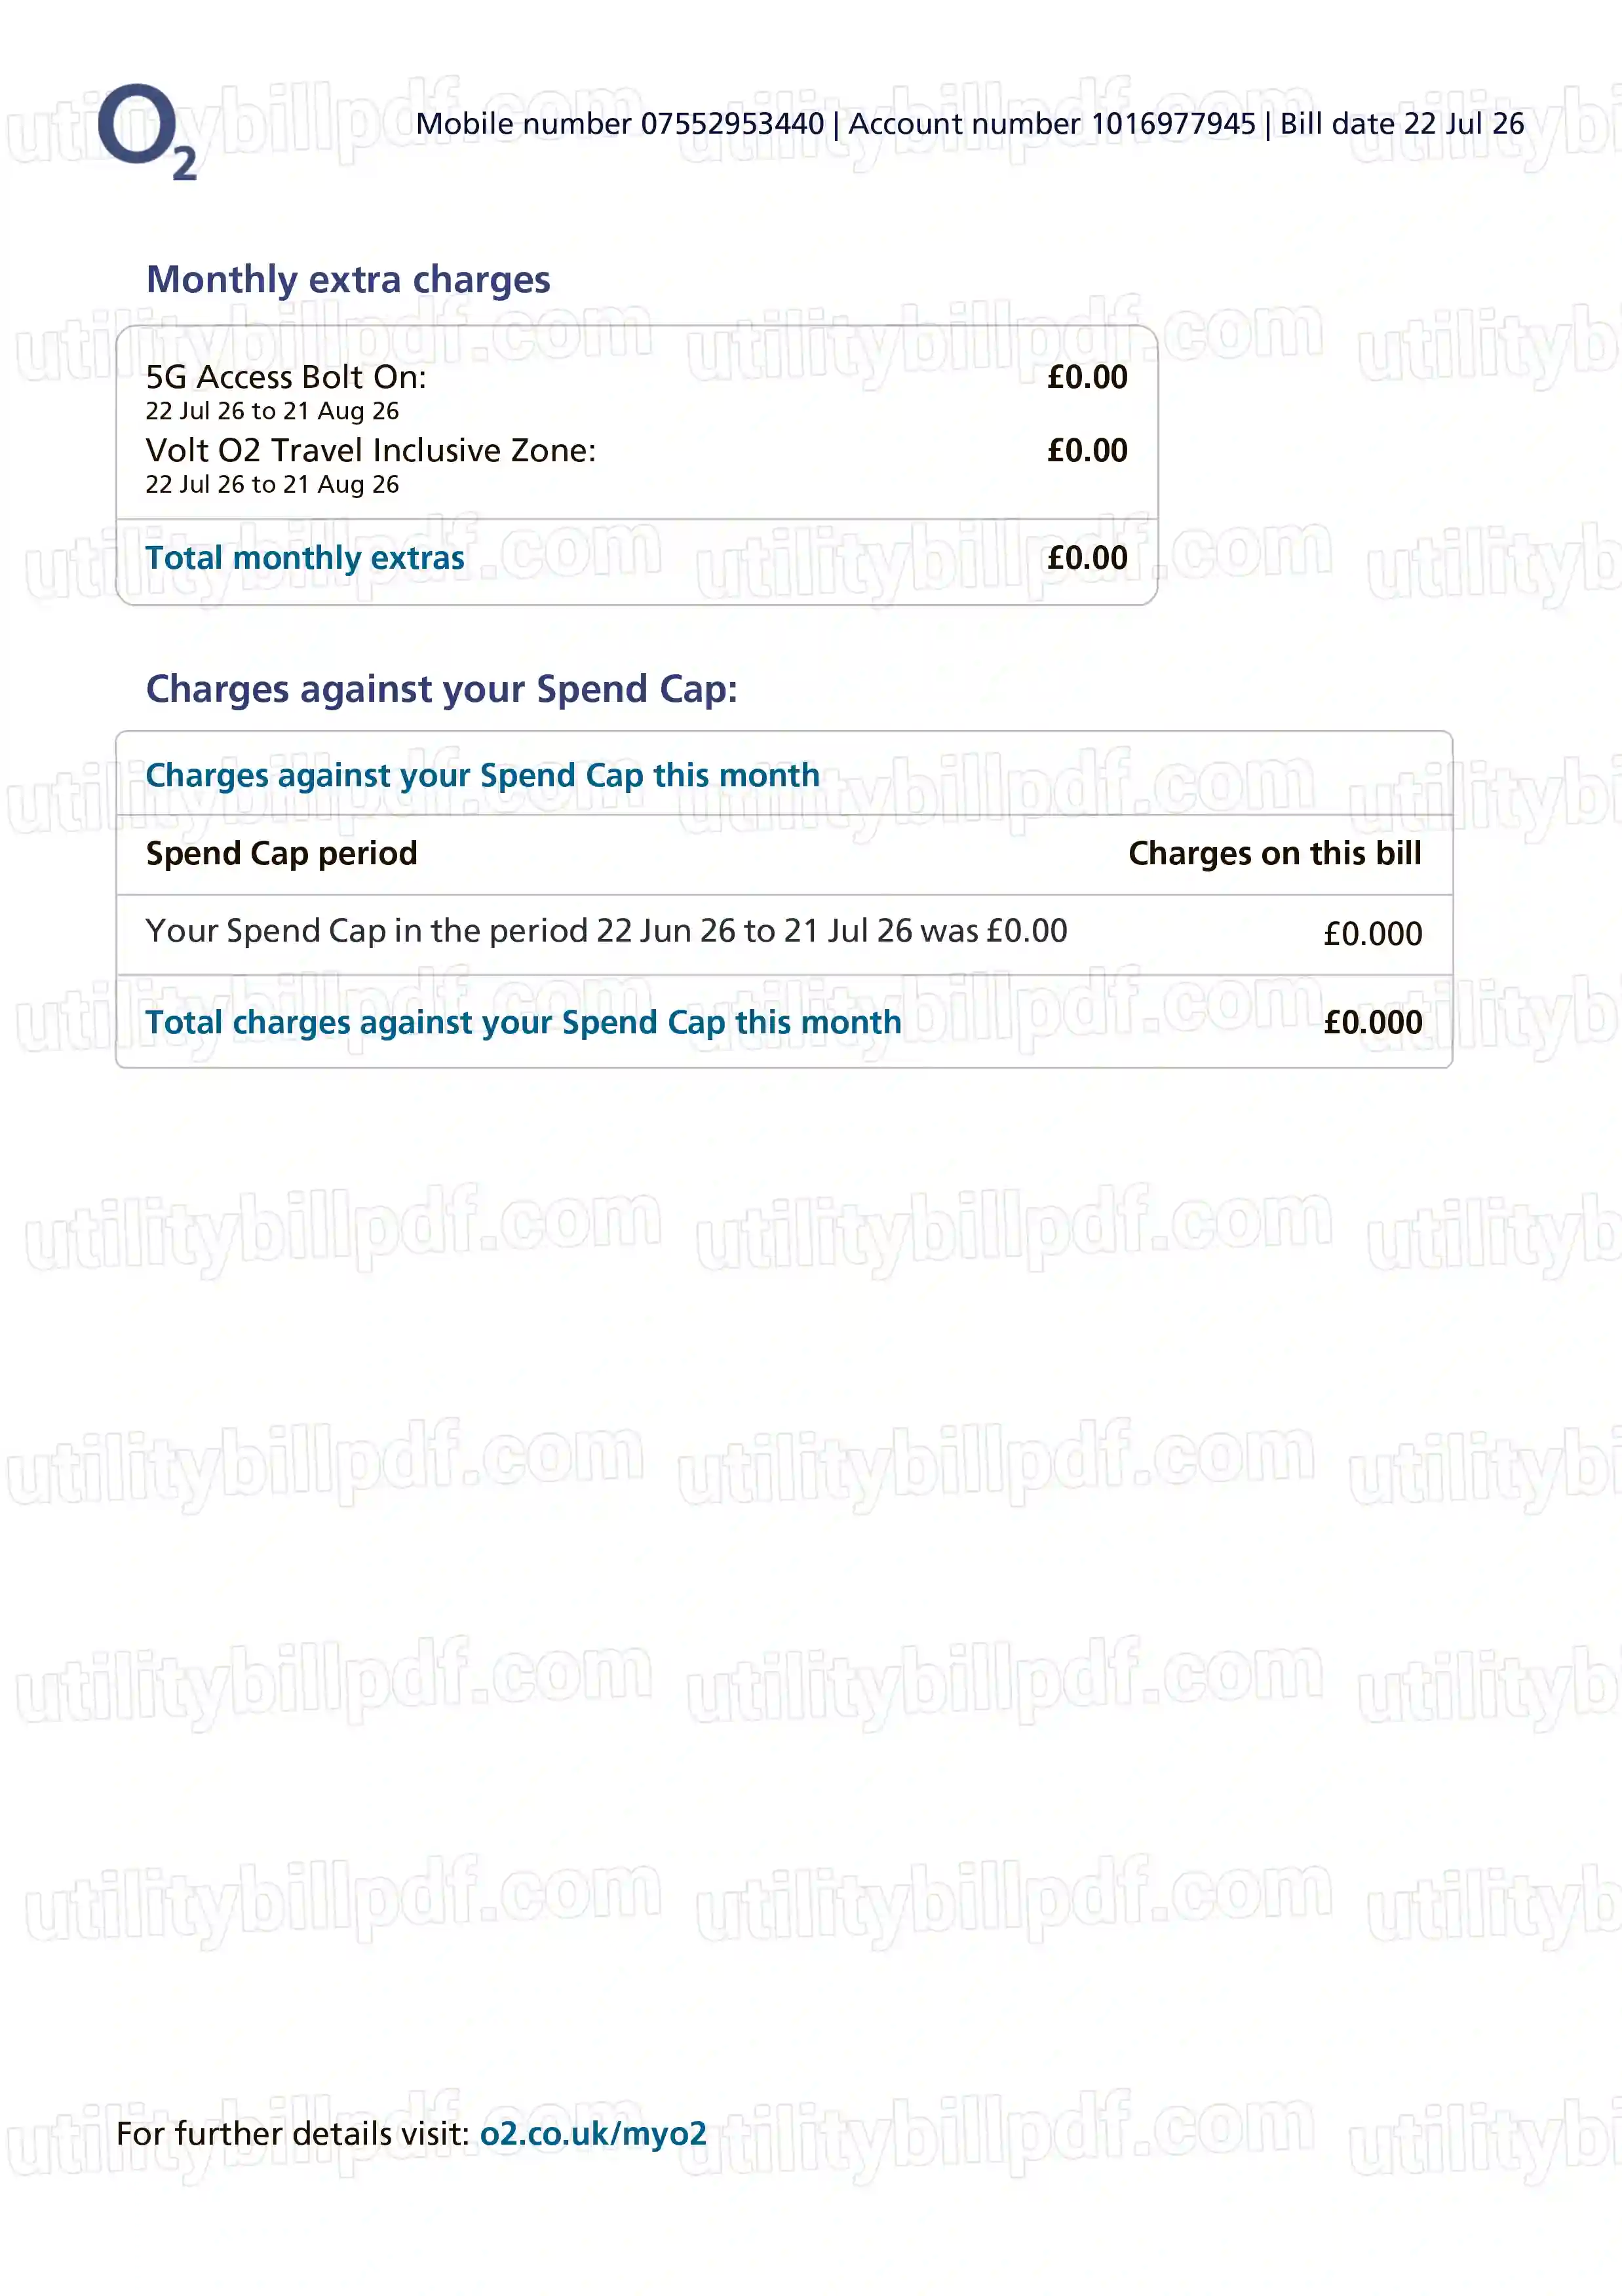Viewport: 1622px width, 2296px height.
Task: Click the 5G Access Bolt On £0.00 amount
Action: [x=1087, y=377]
